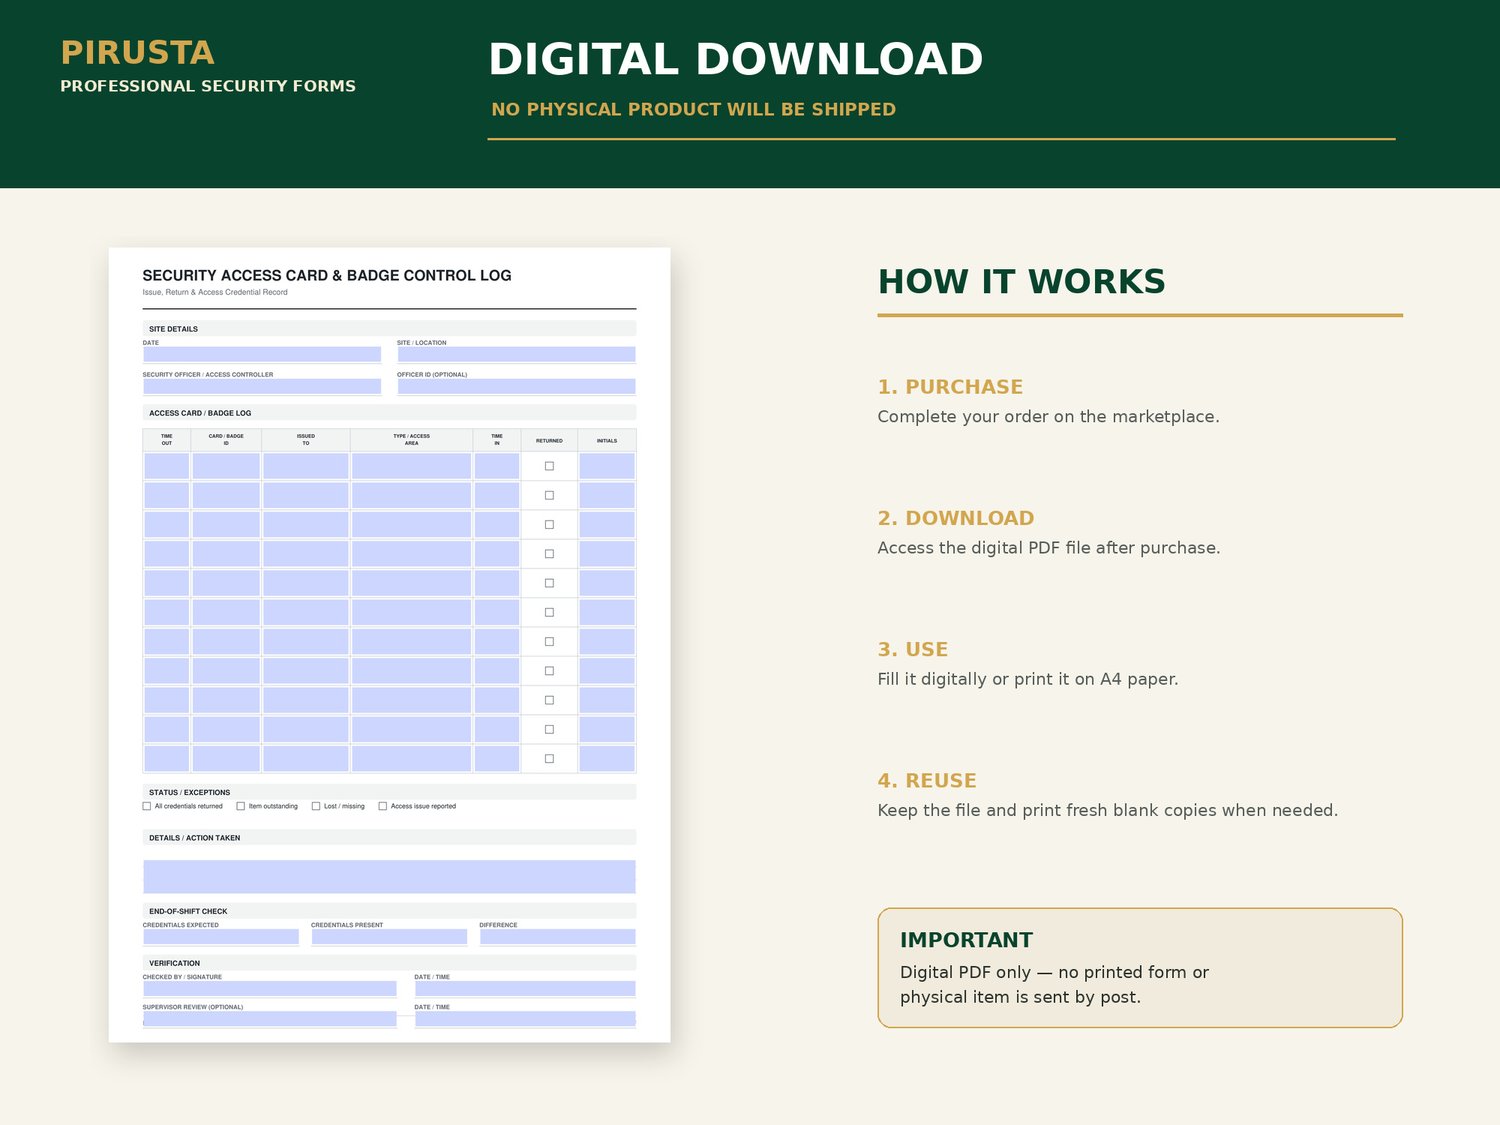Click the Details / Action Taken text area
The image size is (1500, 1125).
tap(389, 876)
